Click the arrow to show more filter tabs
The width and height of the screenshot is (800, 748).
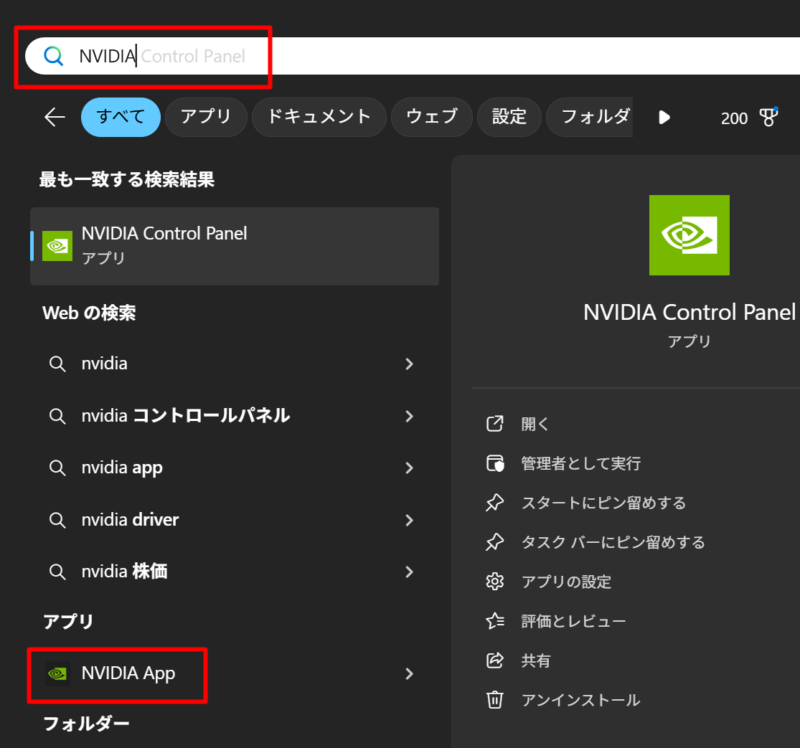click(x=664, y=117)
